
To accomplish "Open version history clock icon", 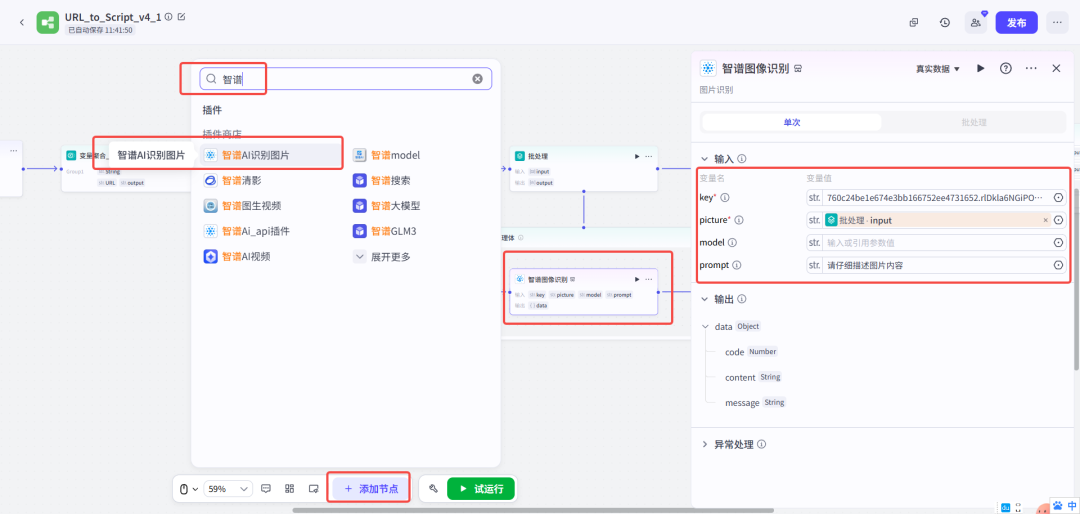I will pyautogui.click(x=945, y=22).
